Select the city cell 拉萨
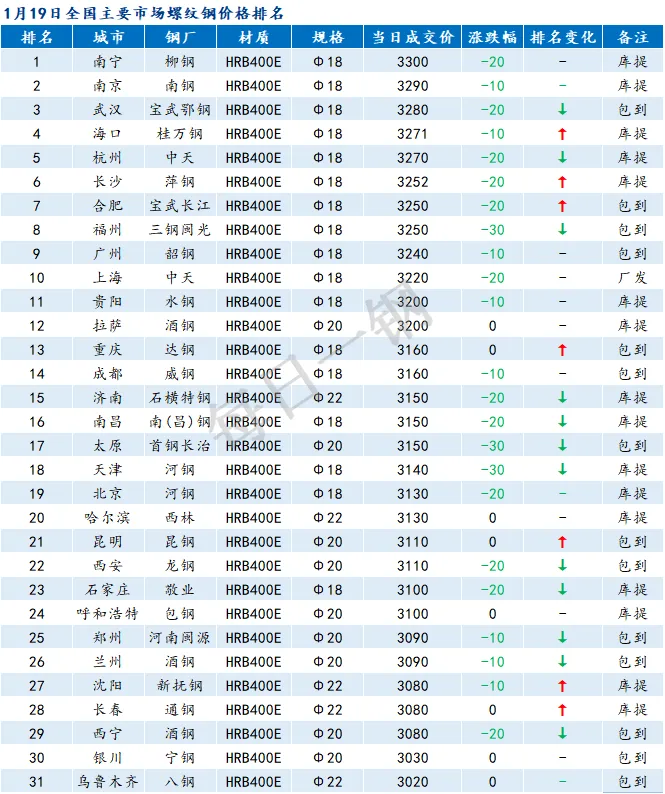 point(107,326)
